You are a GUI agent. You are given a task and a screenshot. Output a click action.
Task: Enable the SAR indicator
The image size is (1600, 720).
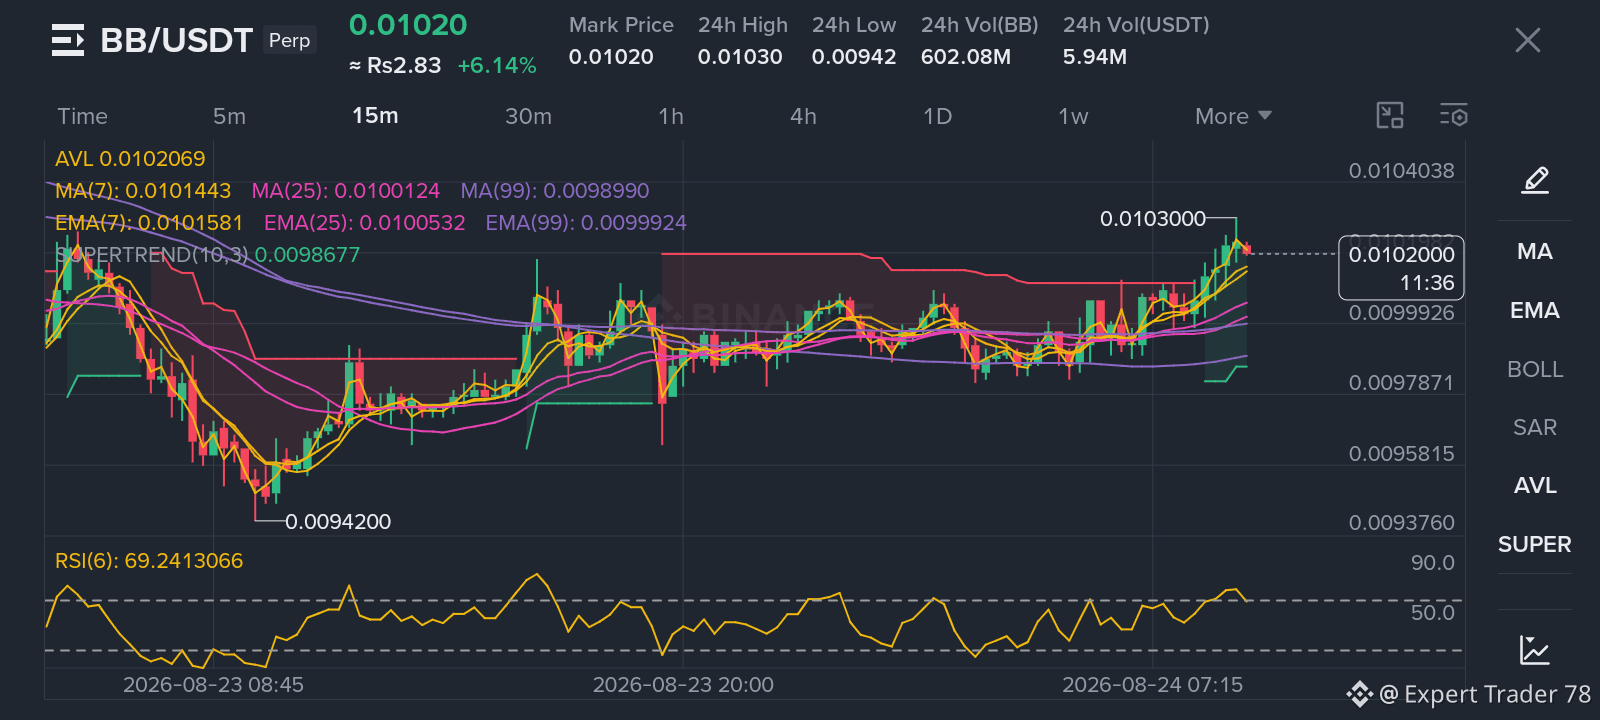pos(1535,427)
